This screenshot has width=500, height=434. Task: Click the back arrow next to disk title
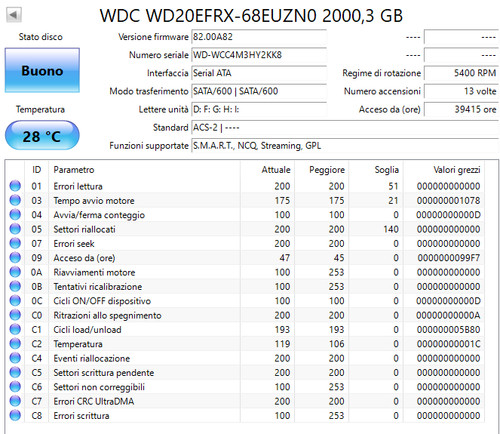coord(14,15)
